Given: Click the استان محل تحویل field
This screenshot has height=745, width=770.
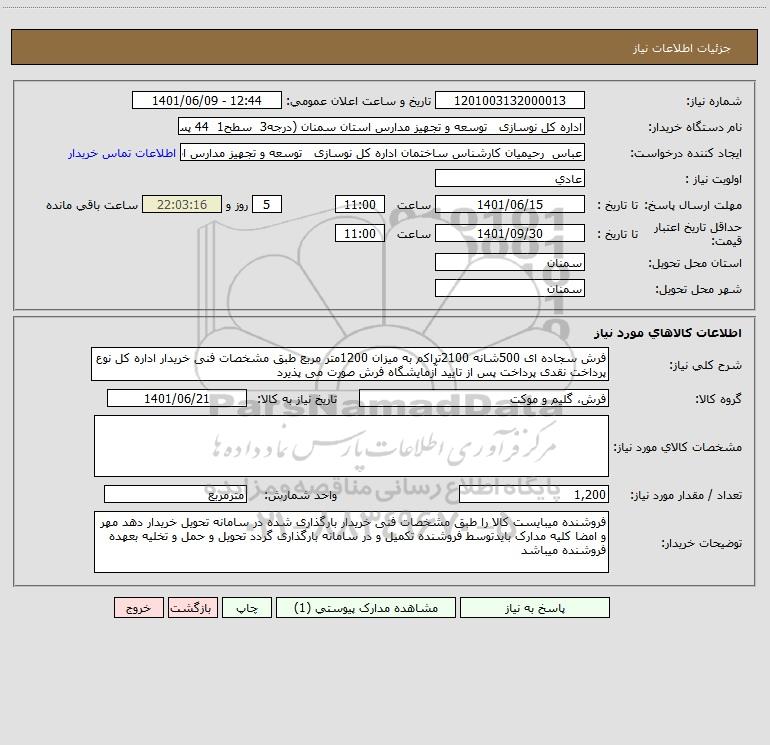Looking at the screenshot, I should point(510,263).
